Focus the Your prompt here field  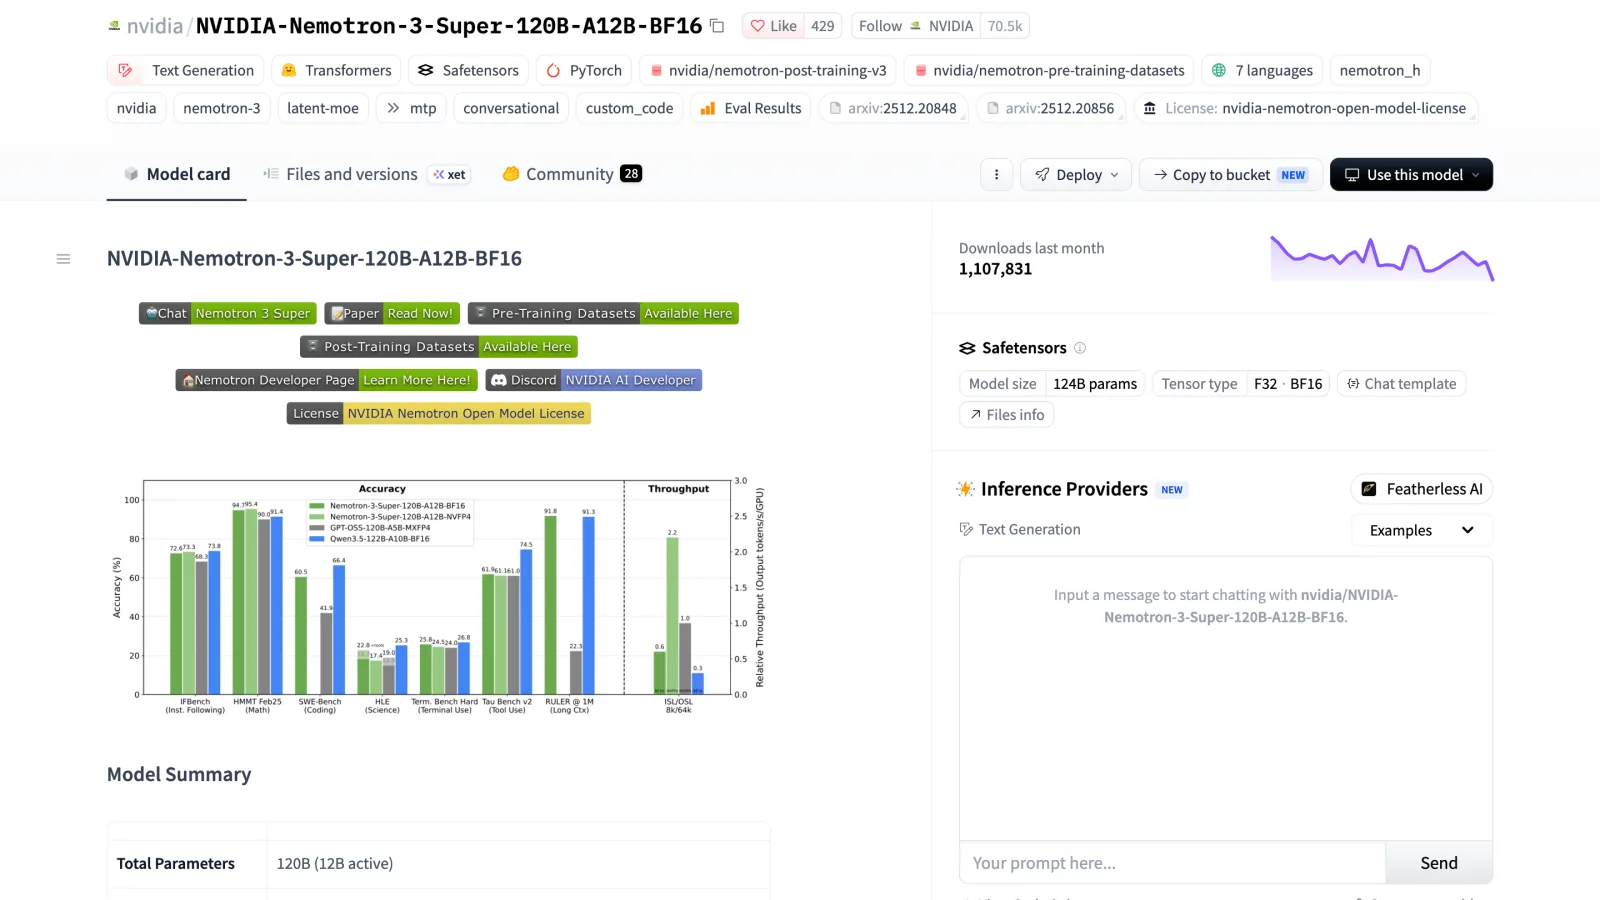pyautogui.click(x=1173, y=863)
